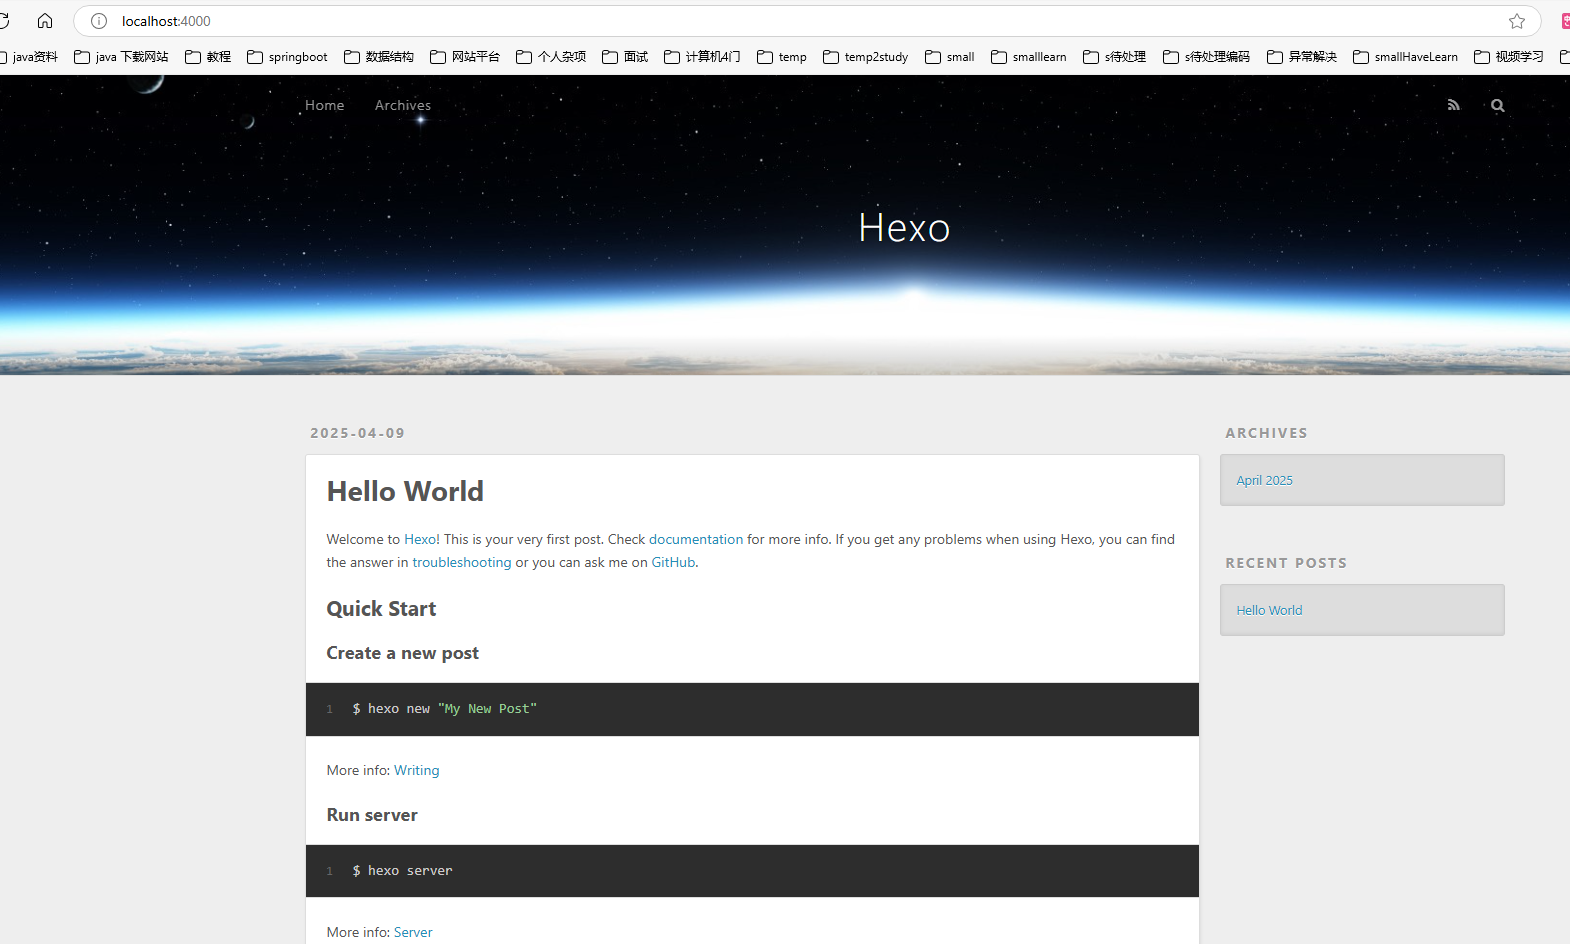Open the RSS feed icon
Screen dimensions: 1570x944
1454,105
